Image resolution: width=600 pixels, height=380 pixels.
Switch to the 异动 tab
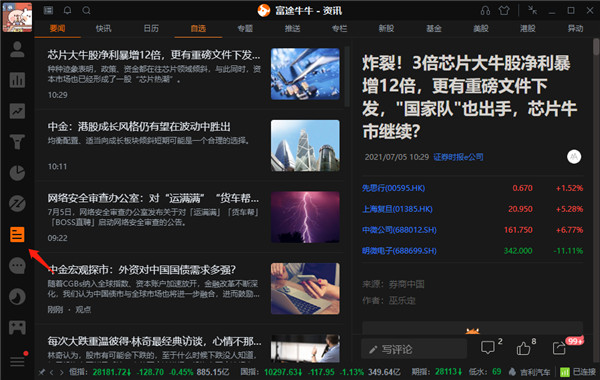pos(575,28)
